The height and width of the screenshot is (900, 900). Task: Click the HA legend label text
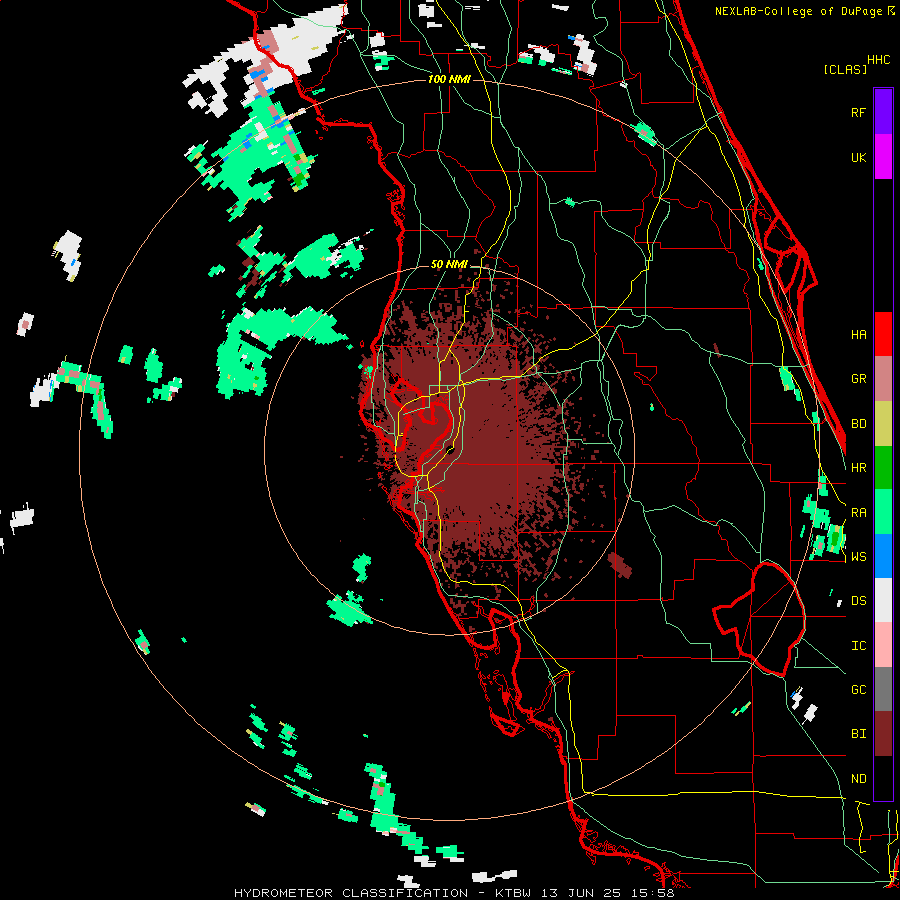858,334
